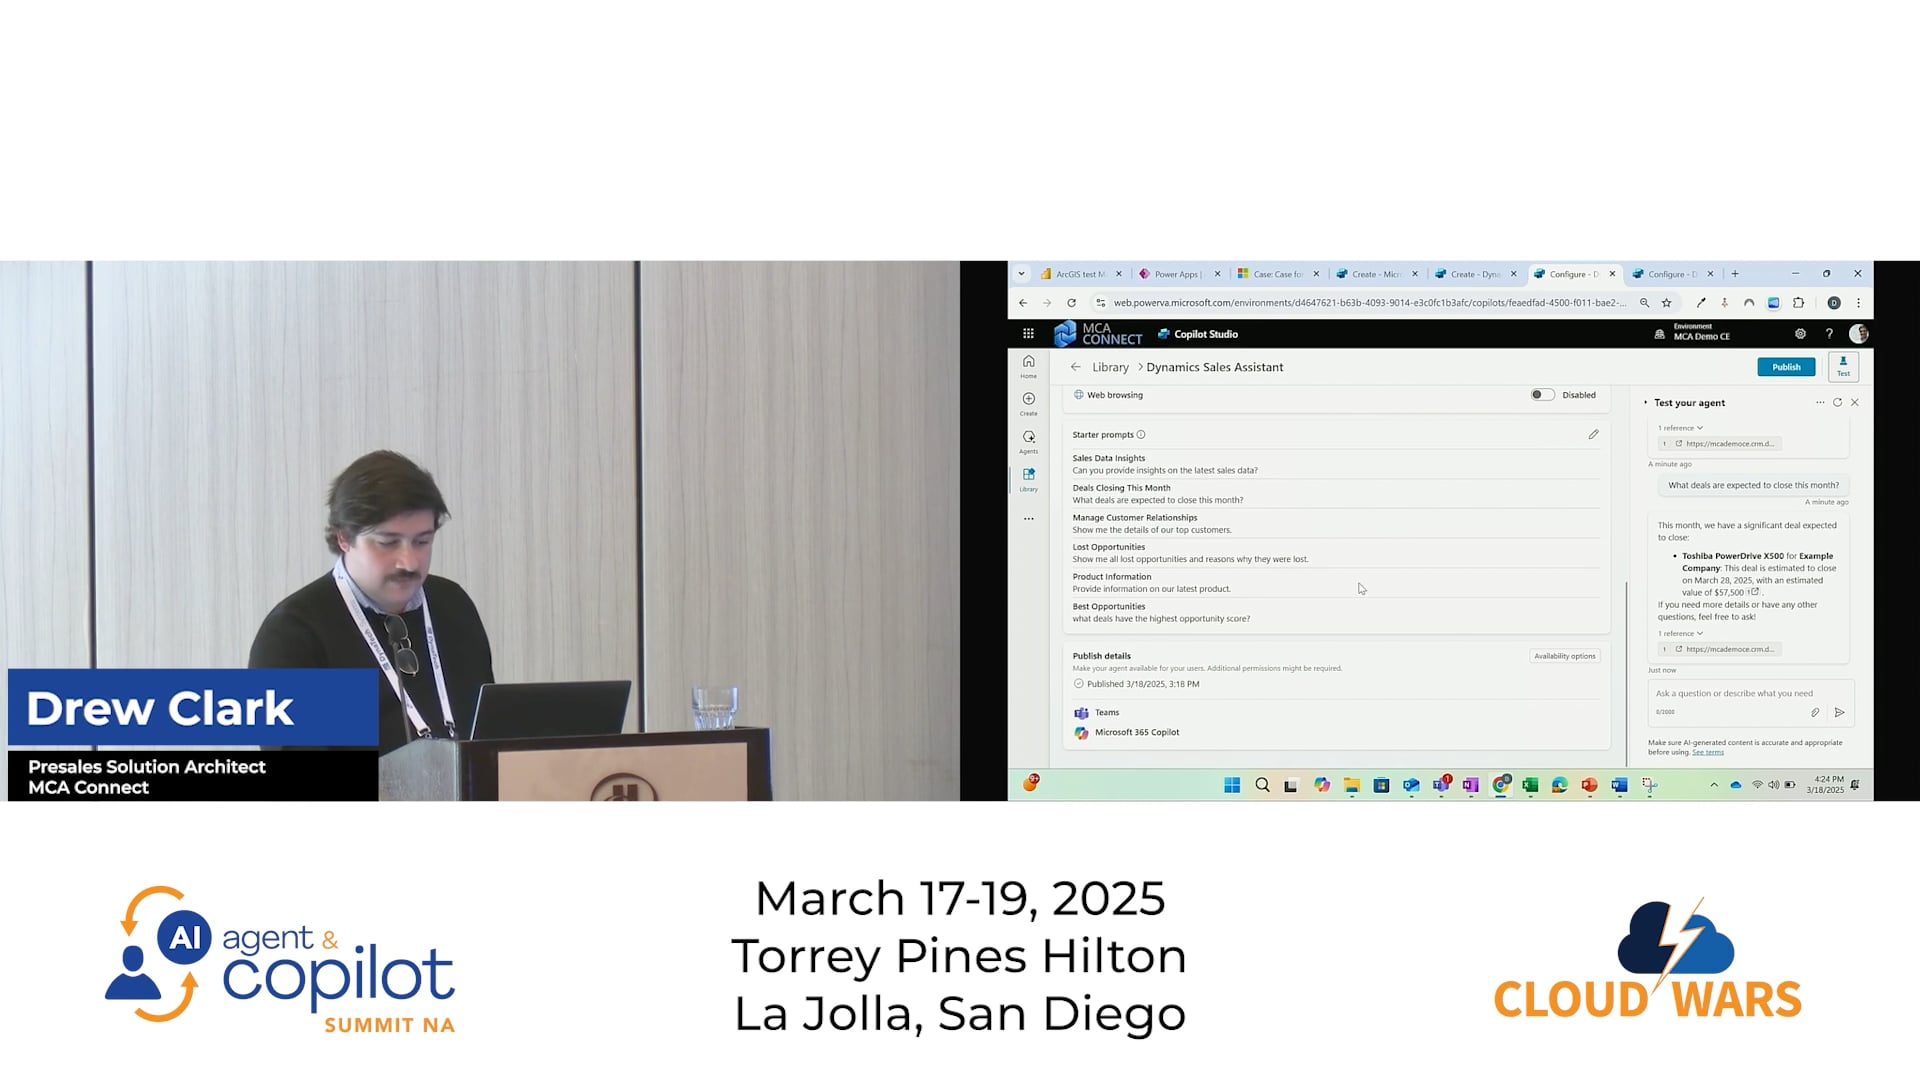This screenshot has width=1920, height=1080.
Task: Open Test your agent panel options ellipsis
Action: 1820,403
